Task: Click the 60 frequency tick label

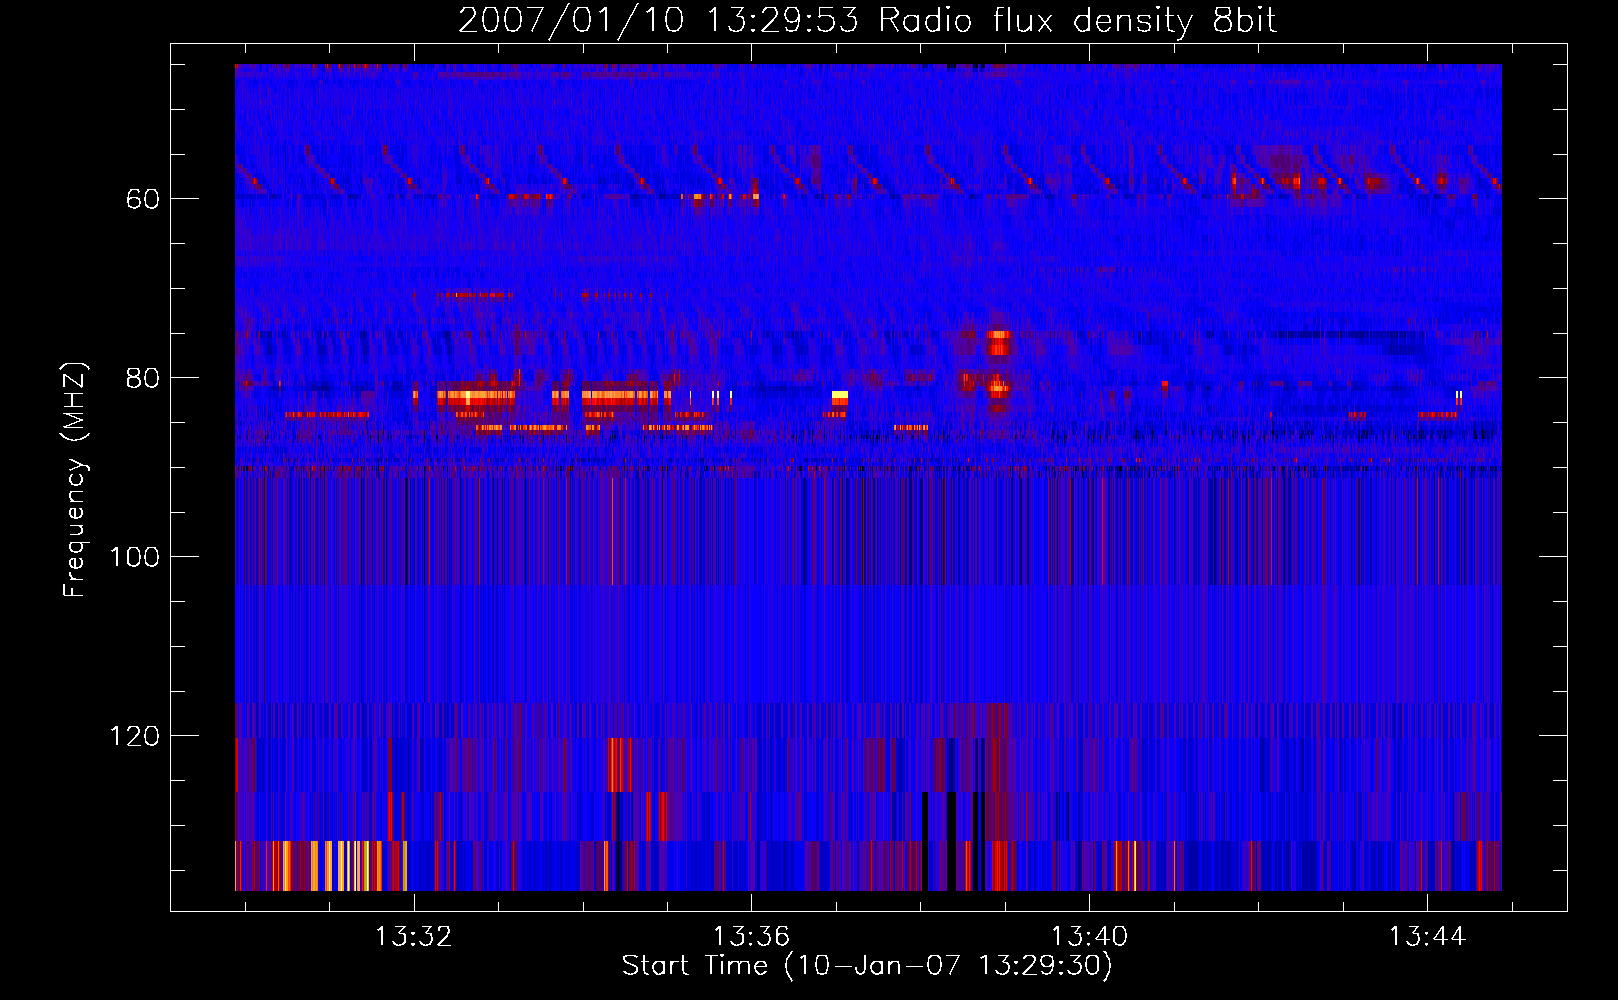Action: (143, 199)
